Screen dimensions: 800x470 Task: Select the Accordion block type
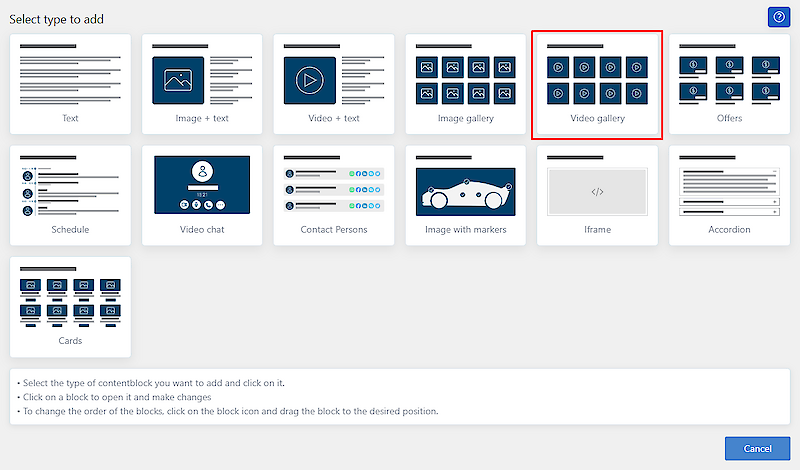pyautogui.click(x=729, y=195)
